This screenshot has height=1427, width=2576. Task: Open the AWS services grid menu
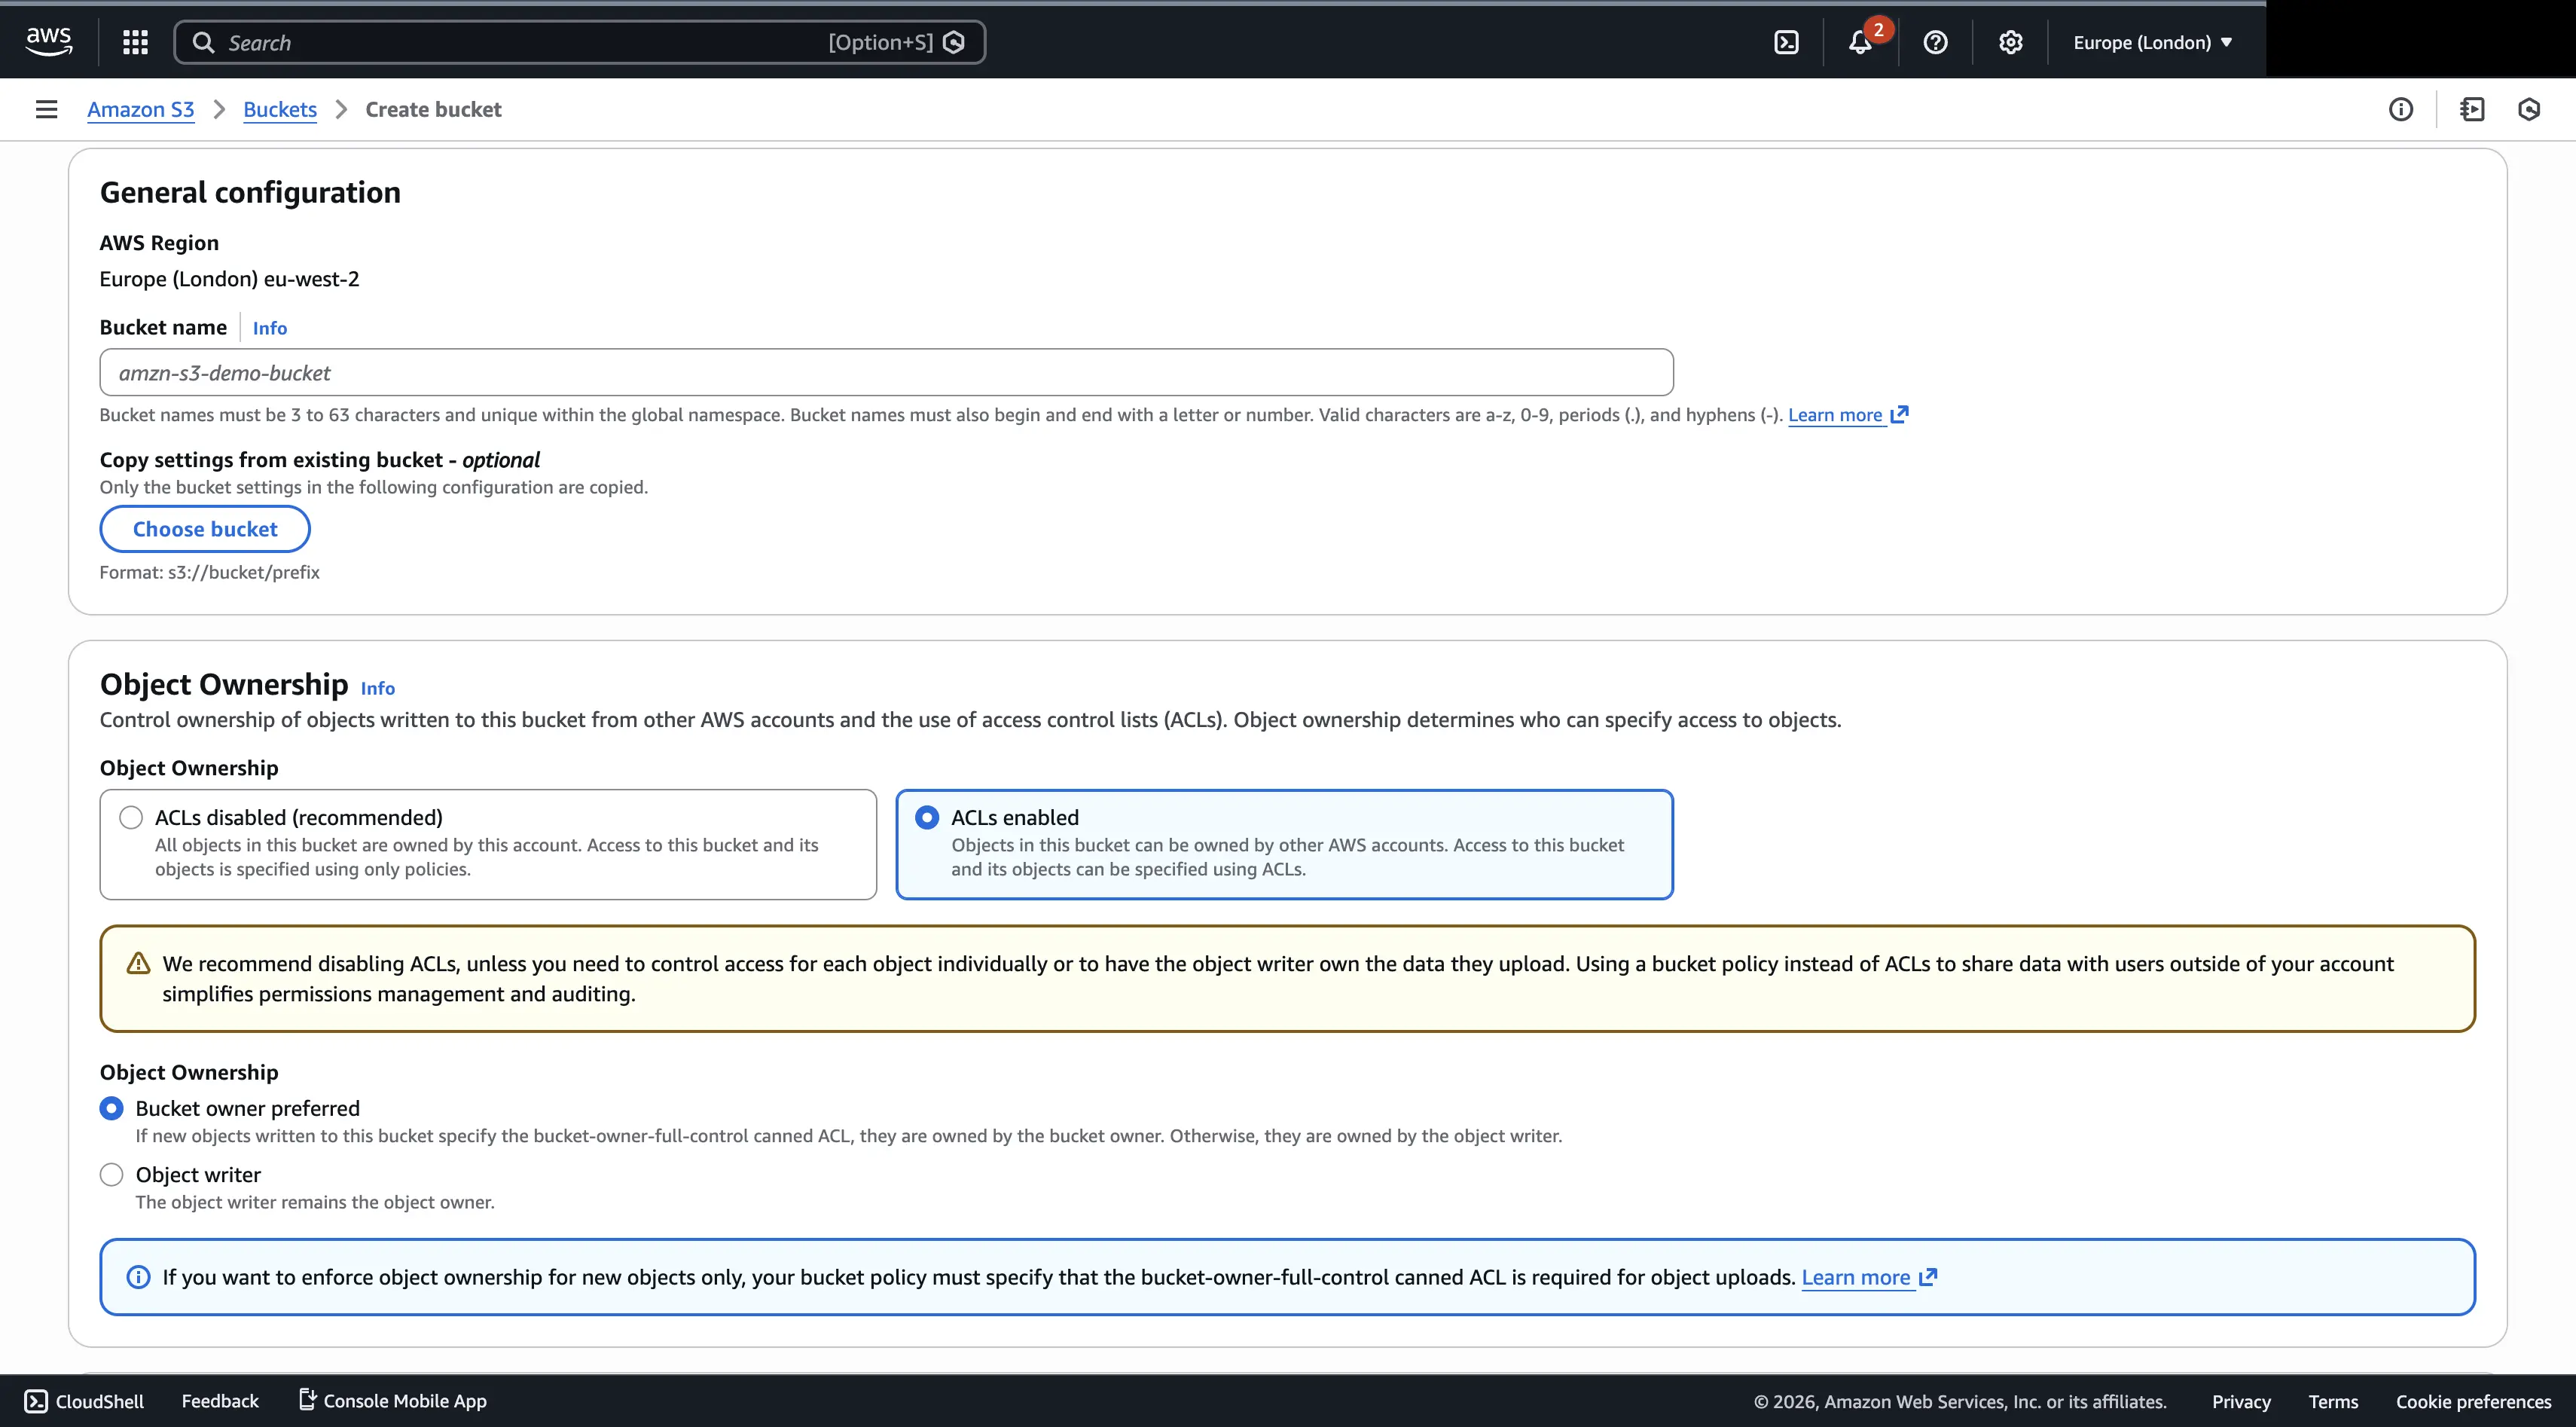coord(135,42)
